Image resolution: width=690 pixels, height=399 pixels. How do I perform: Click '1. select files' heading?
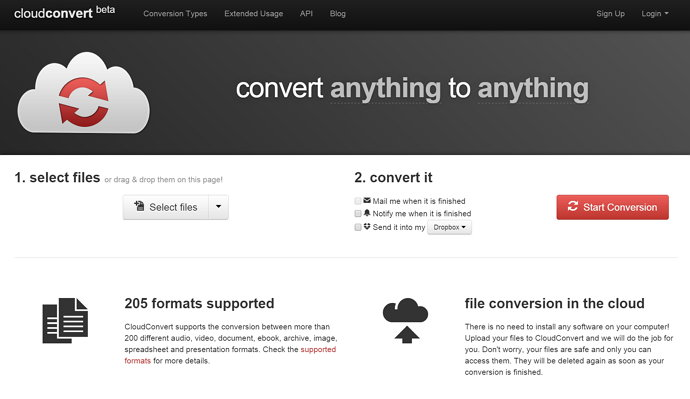pos(57,177)
